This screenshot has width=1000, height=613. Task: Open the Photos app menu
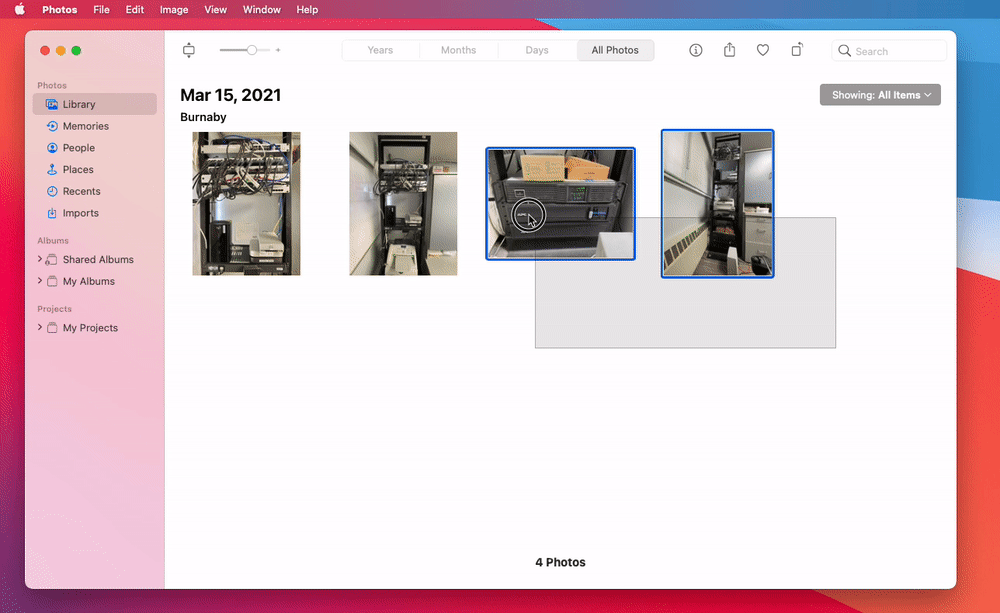[59, 10]
